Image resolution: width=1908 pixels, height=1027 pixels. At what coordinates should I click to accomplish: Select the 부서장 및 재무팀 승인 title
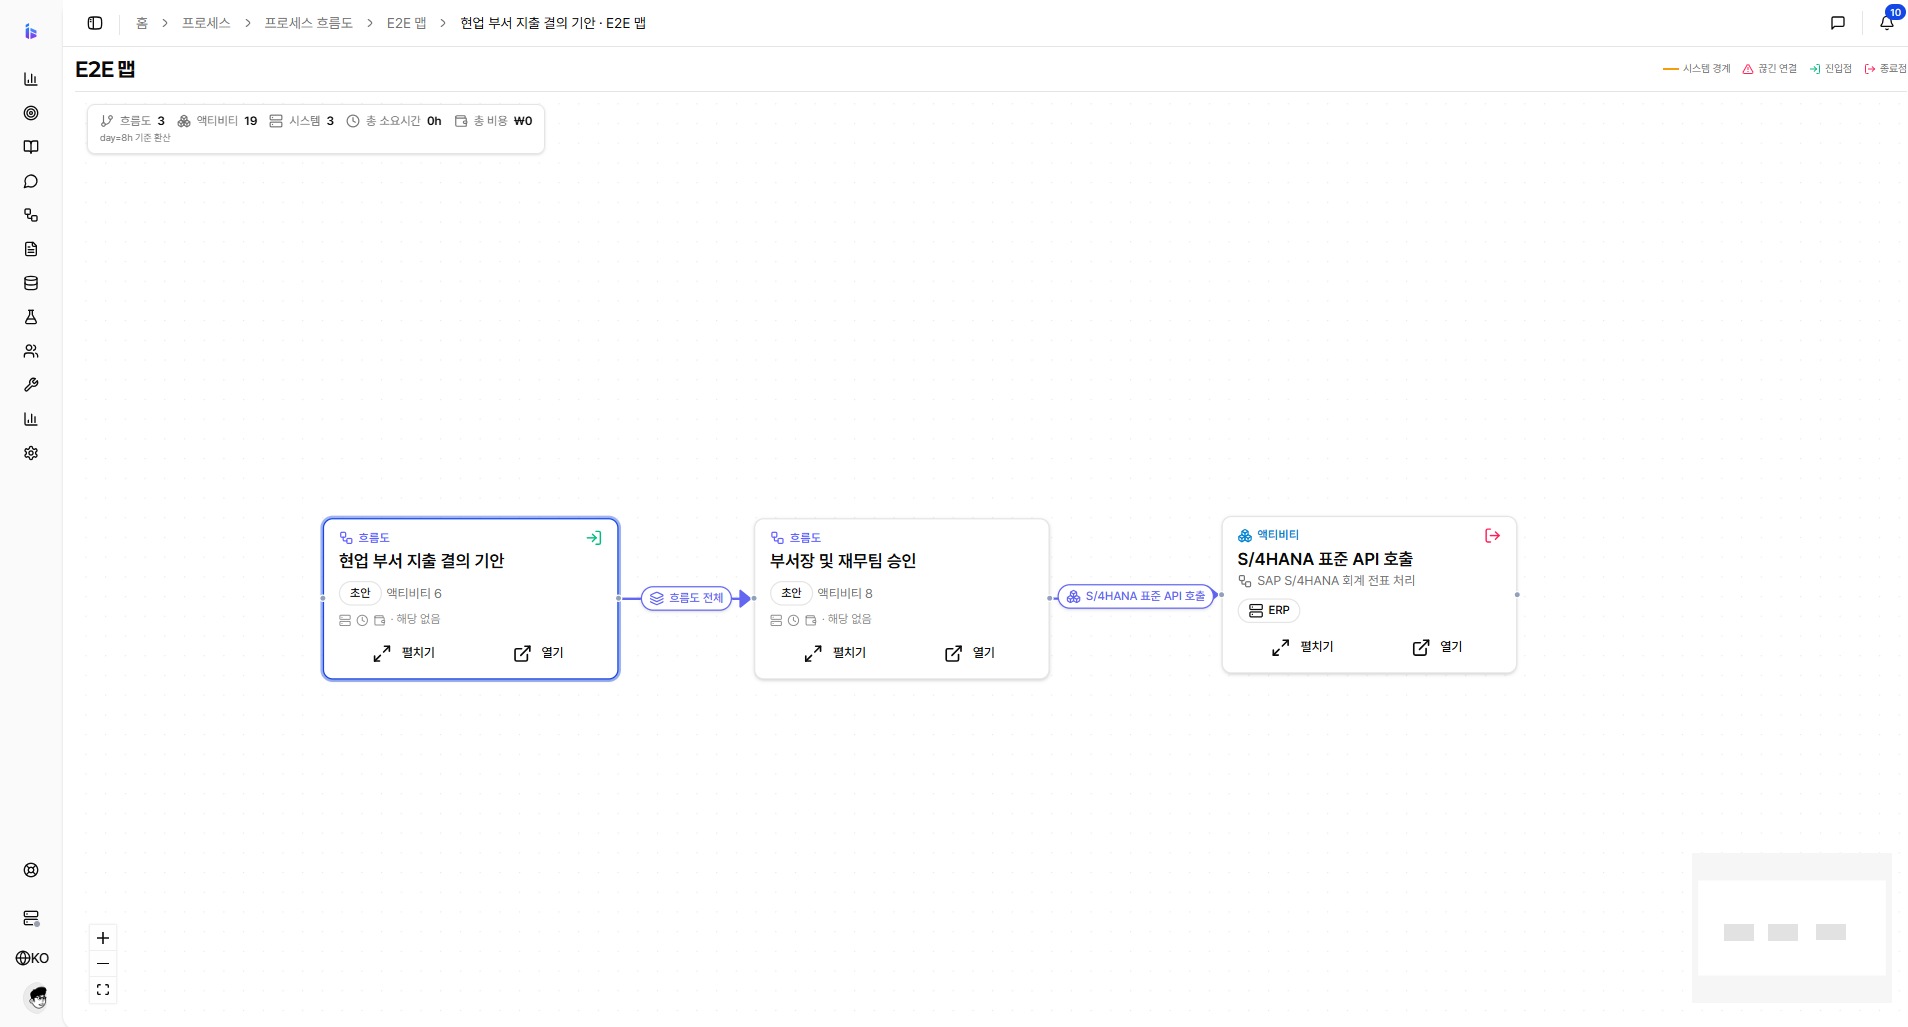point(843,561)
